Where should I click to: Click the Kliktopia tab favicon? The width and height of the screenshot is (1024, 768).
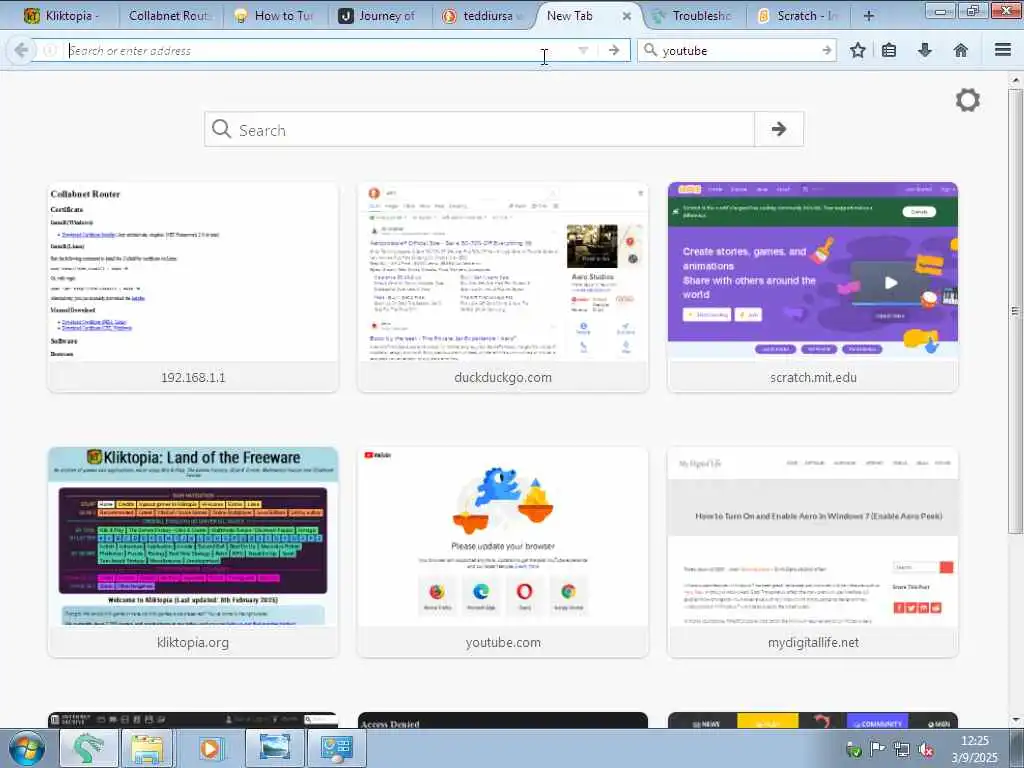[x=31, y=16]
